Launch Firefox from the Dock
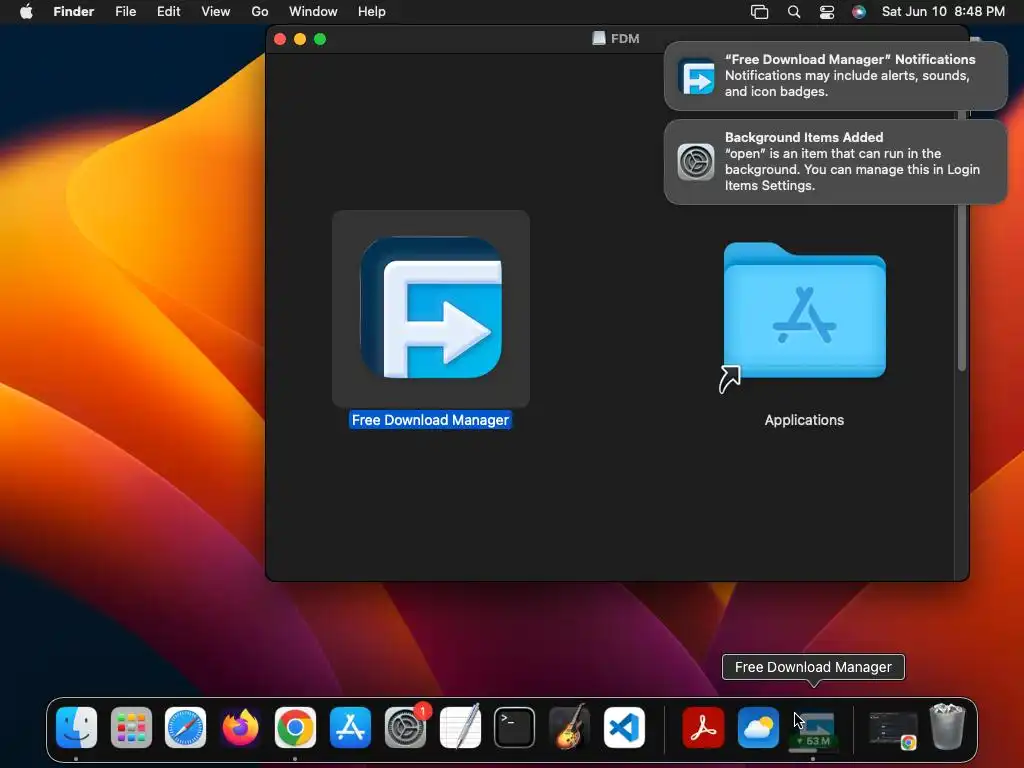 pyautogui.click(x=240, y=728)
